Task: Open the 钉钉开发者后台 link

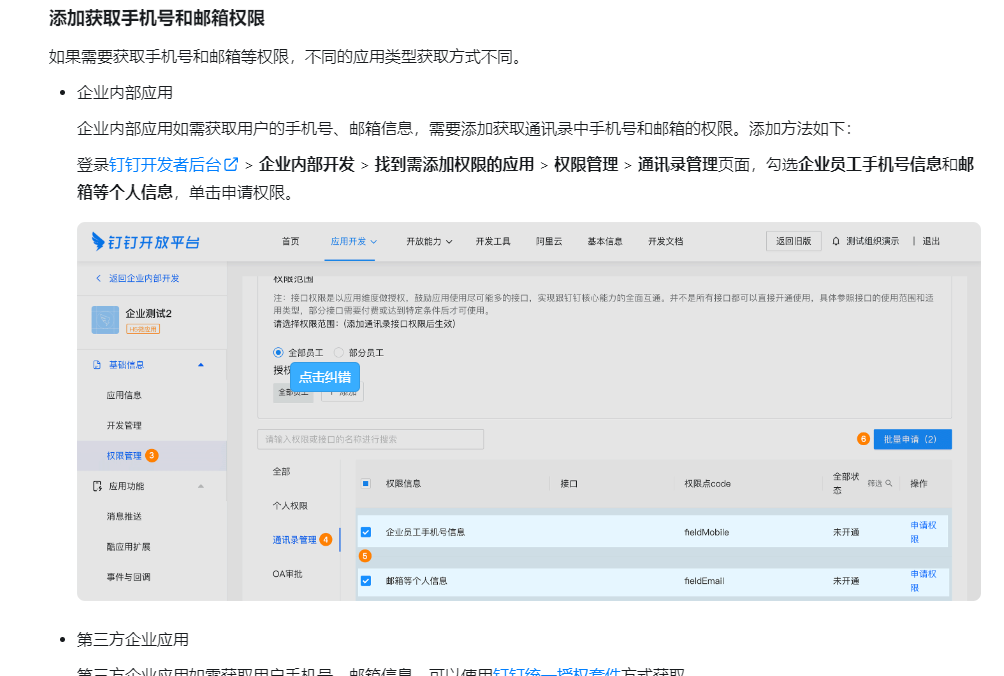Action: click(x=165, y=165)
